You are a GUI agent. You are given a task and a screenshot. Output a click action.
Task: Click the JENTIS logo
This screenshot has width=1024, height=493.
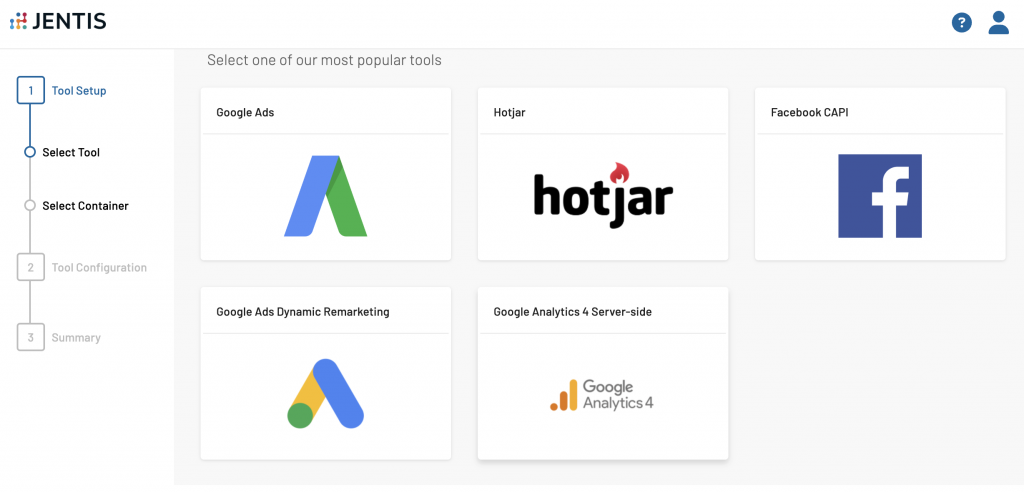pyautogui.click(x=57, y=22)
